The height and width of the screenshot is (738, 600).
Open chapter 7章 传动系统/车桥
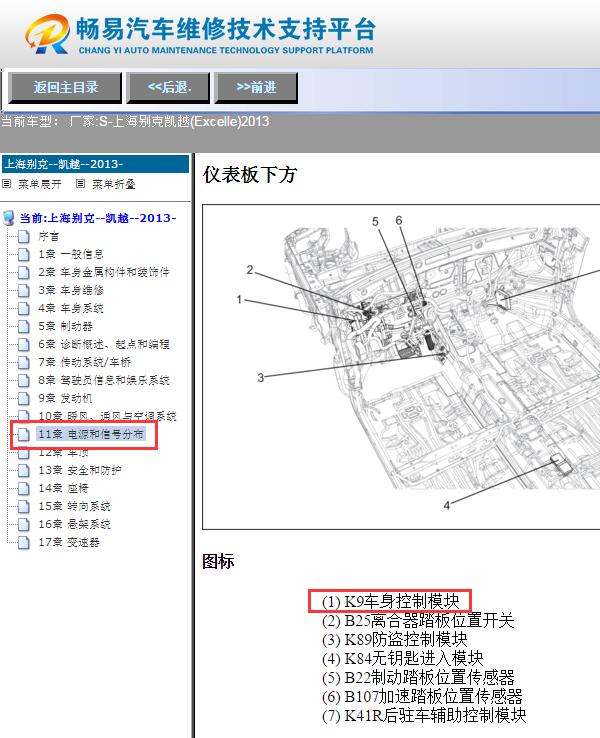(84, 362)
